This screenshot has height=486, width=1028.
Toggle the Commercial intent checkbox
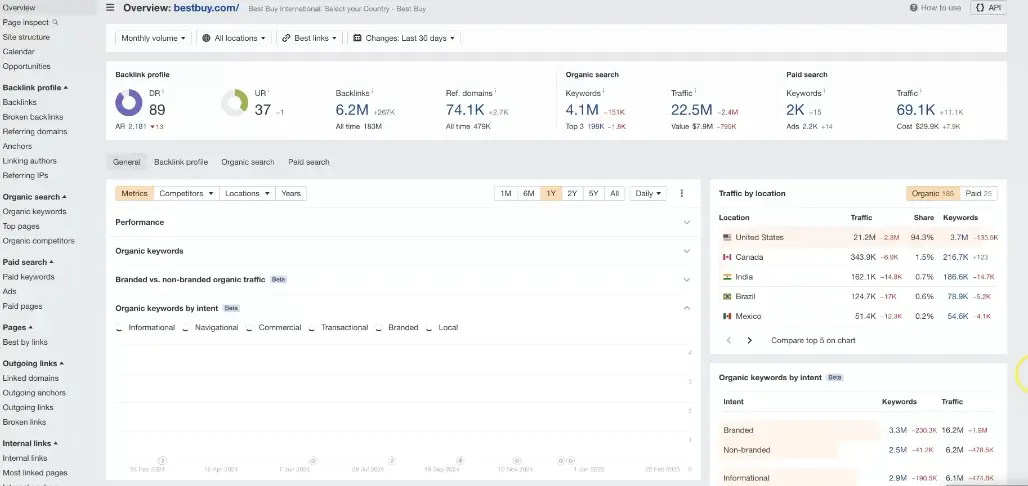click(x=250, y=328)
